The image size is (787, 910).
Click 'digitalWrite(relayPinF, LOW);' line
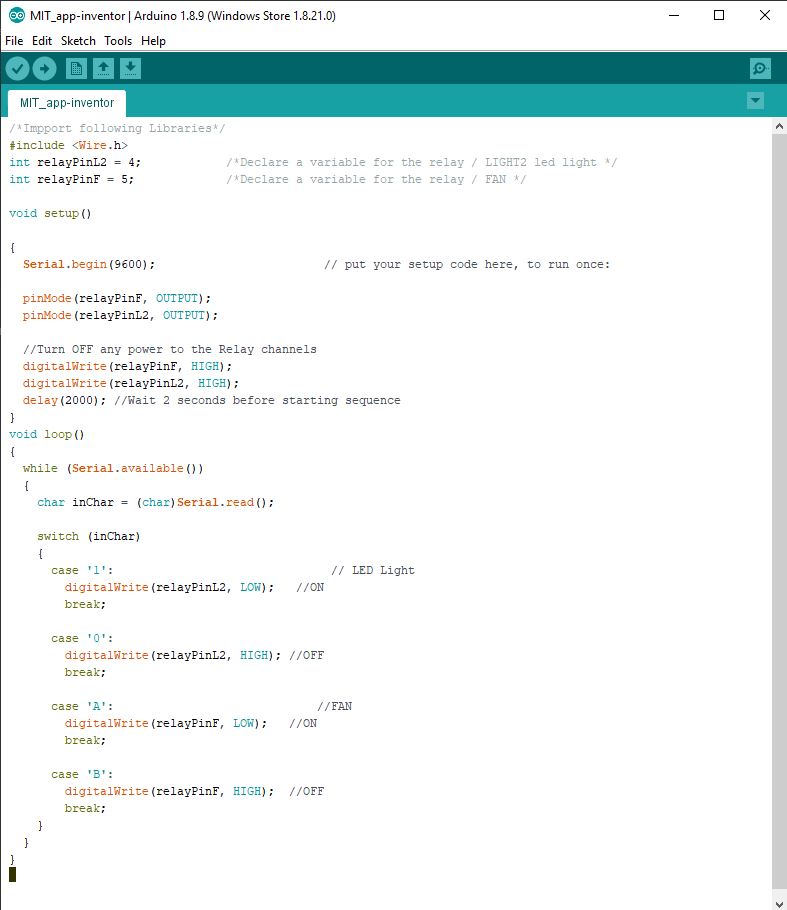[x=165, y=723]
